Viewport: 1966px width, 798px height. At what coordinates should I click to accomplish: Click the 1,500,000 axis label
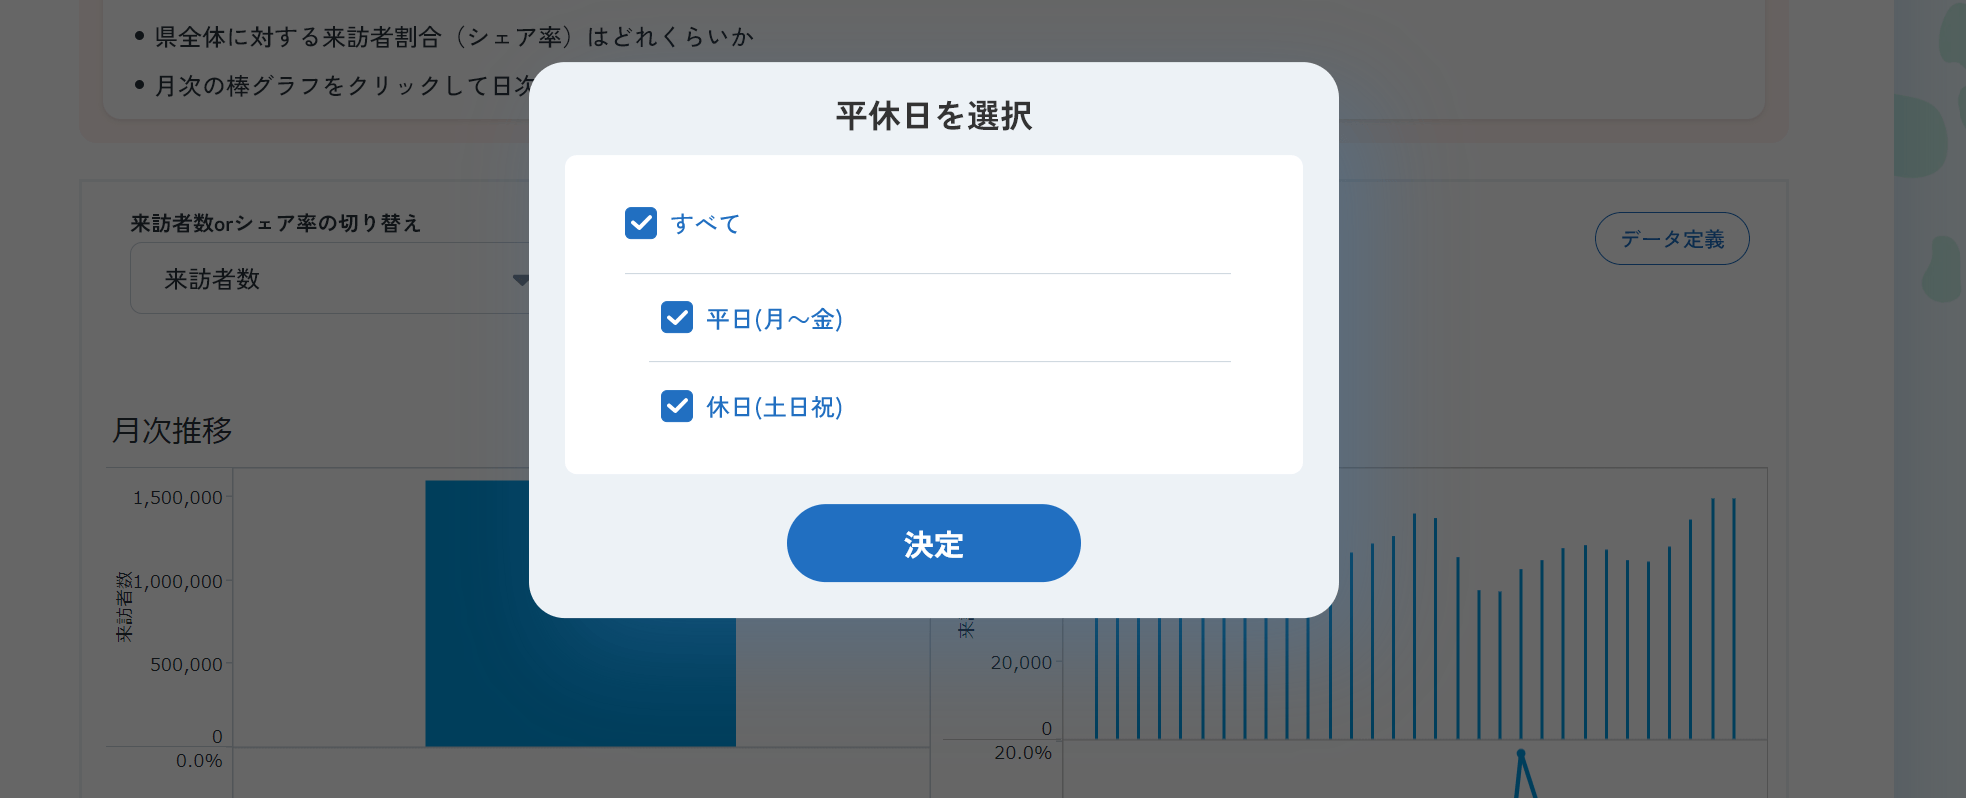(178, 497)
